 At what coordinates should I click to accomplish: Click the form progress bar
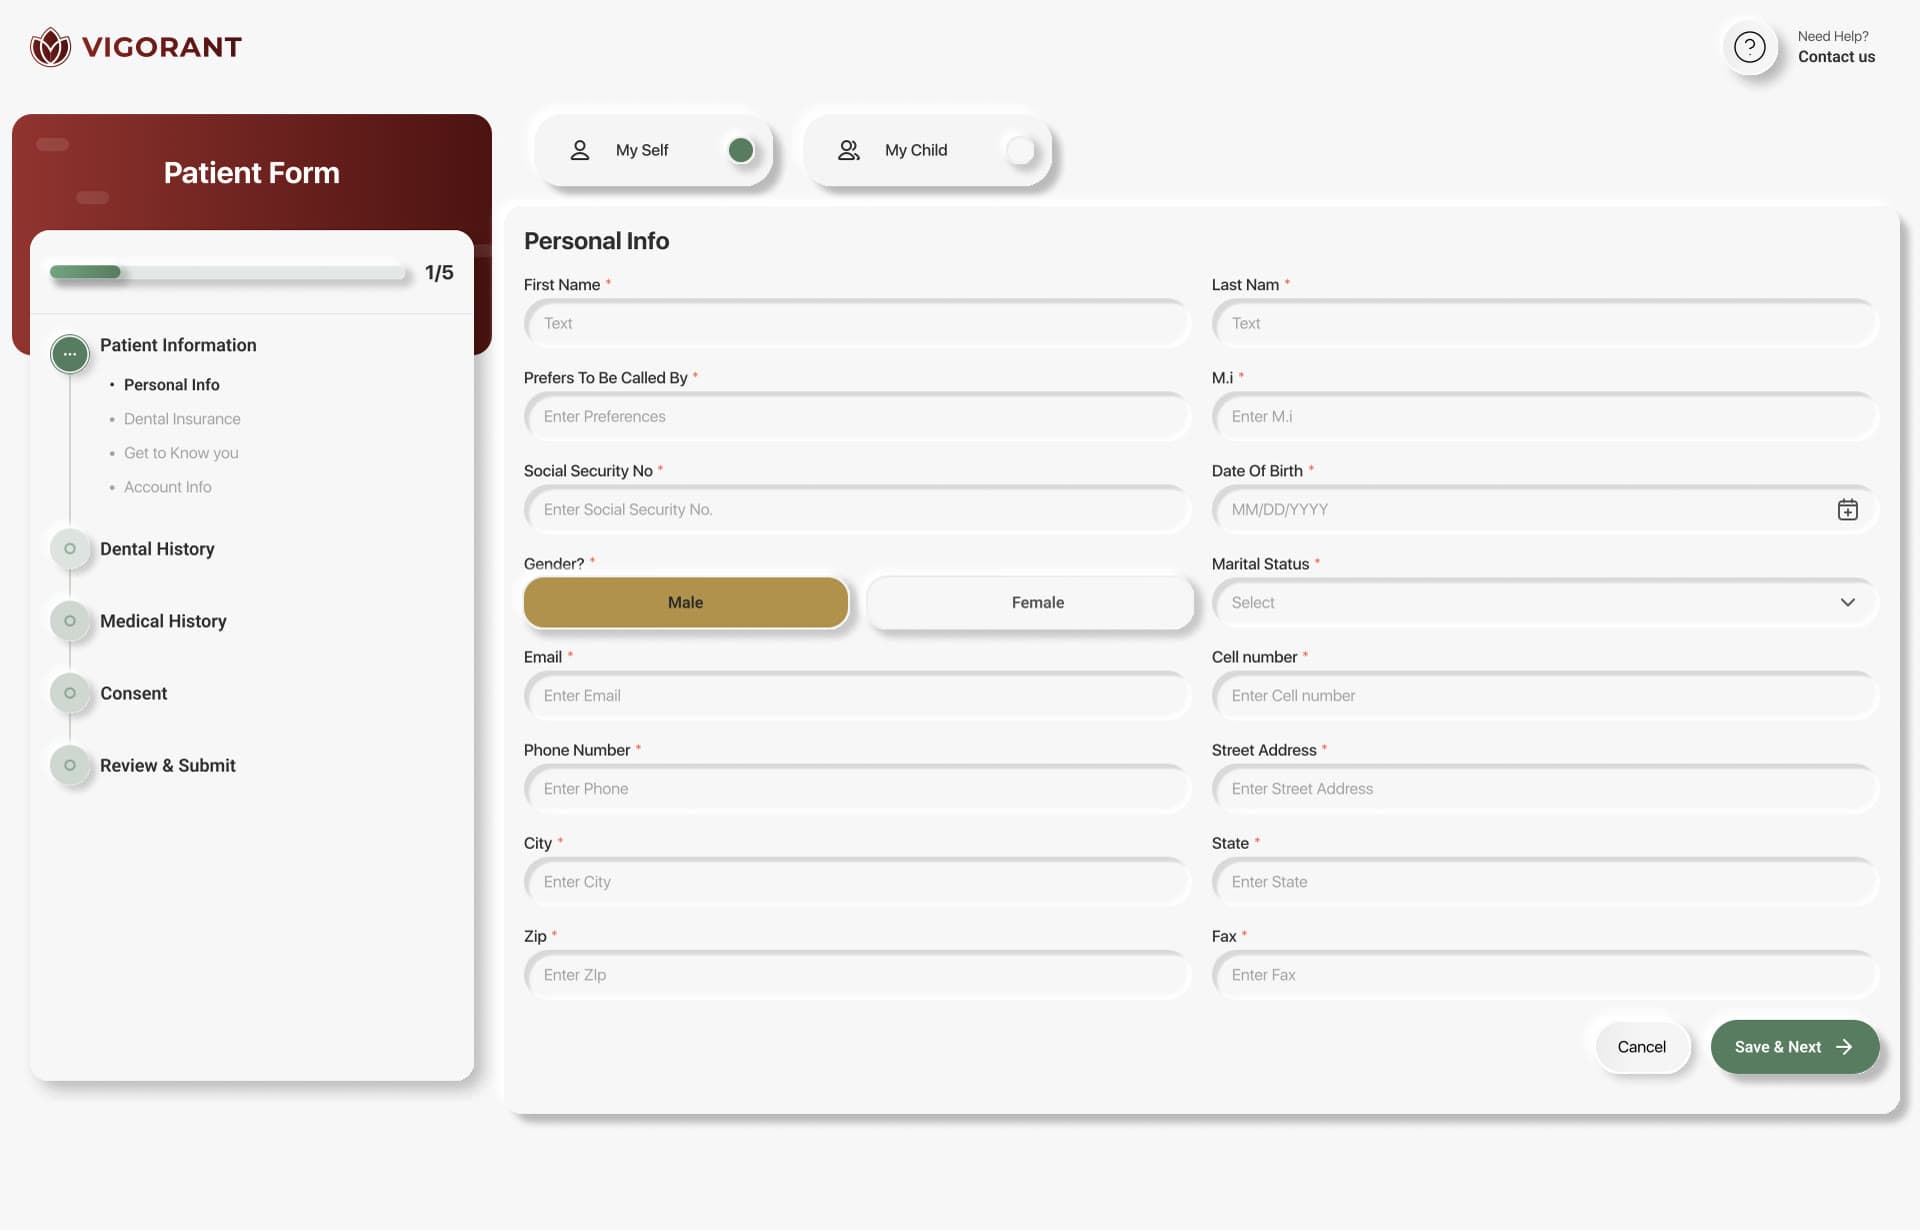tap(228, 272)
